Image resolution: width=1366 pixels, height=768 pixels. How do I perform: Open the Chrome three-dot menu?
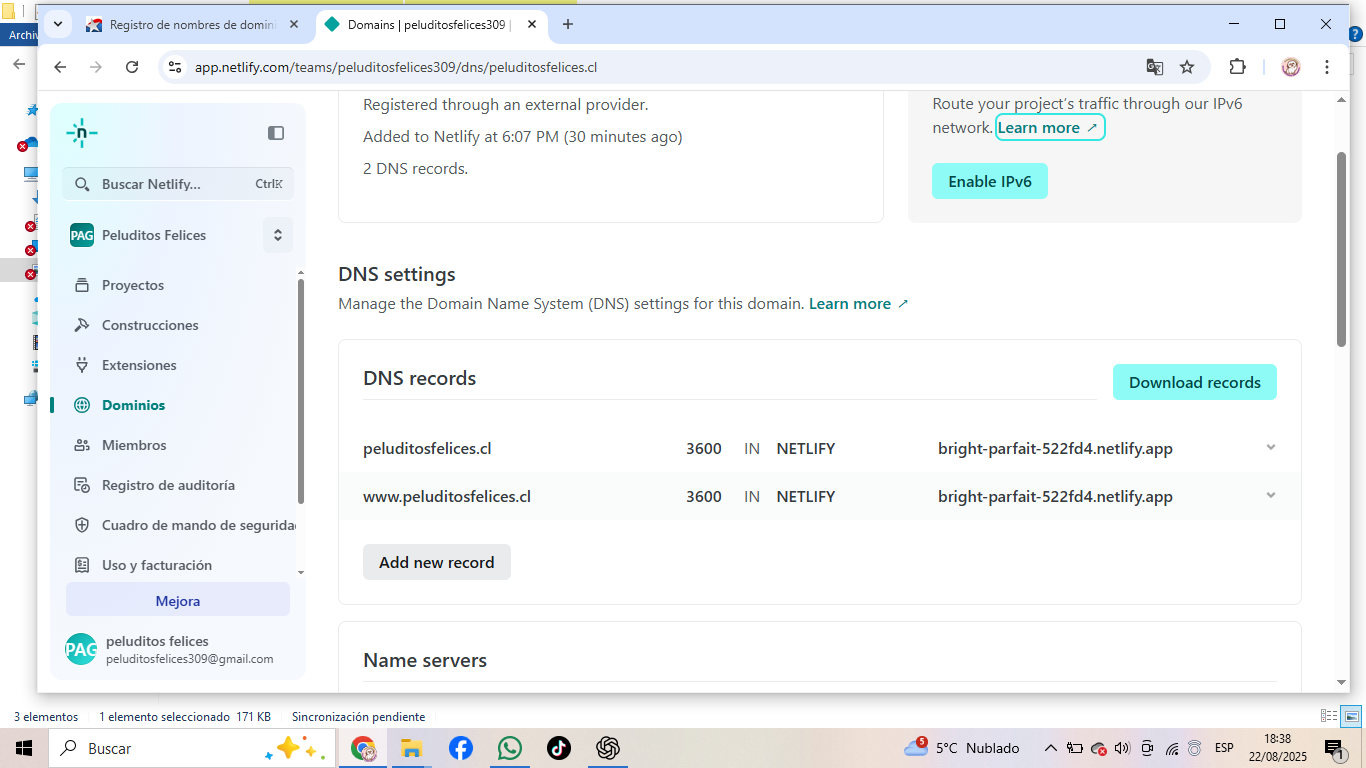tap(1327, 67)
